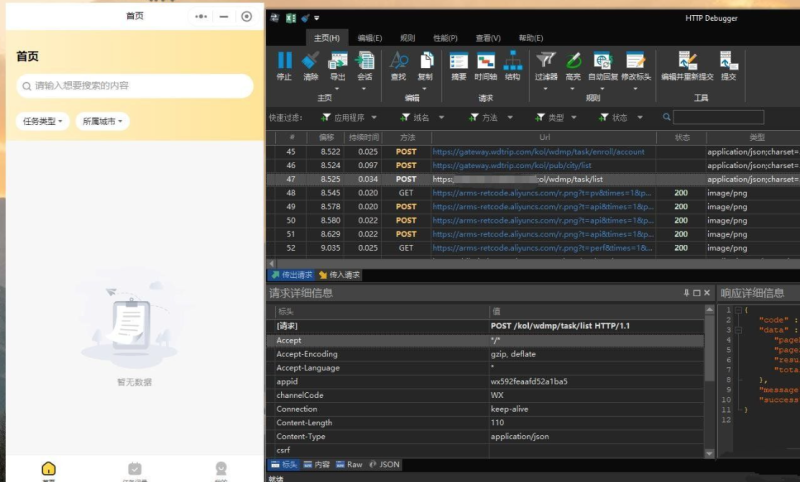Screen dimensions: 800x482
Task: Click the 复制 copy icon
Action: (x=426, y=61)
